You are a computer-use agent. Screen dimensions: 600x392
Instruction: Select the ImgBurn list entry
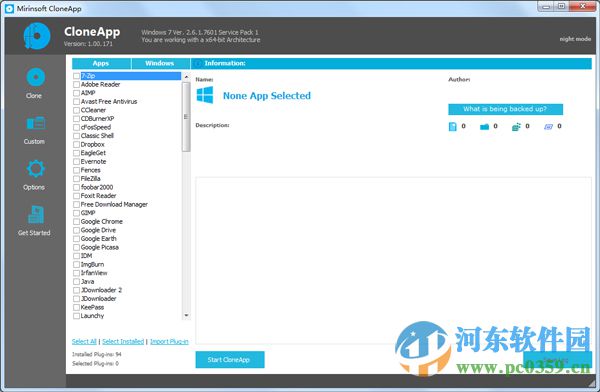(x=92, y=265)
